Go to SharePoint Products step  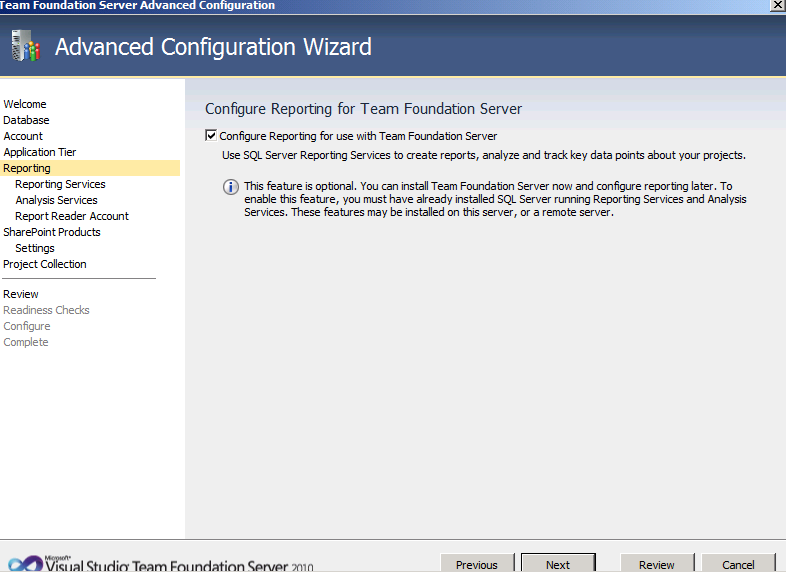click(x=52, y=233)
